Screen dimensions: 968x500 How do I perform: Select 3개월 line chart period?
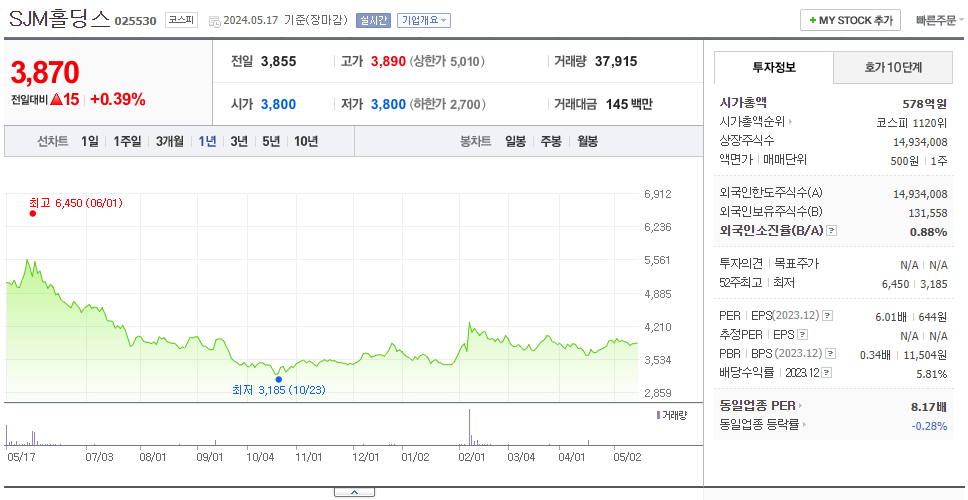170,141
